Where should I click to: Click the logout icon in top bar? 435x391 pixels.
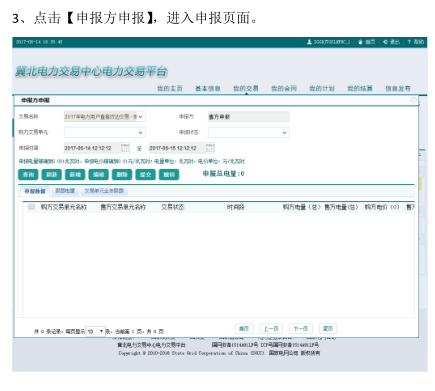click(385, 42)
